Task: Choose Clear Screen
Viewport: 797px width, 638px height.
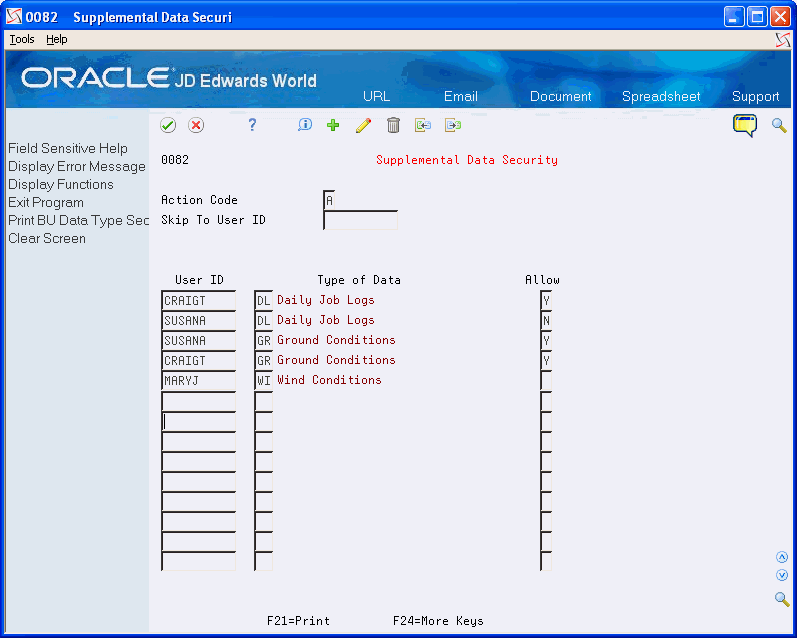Action: (x=47, y=238)
